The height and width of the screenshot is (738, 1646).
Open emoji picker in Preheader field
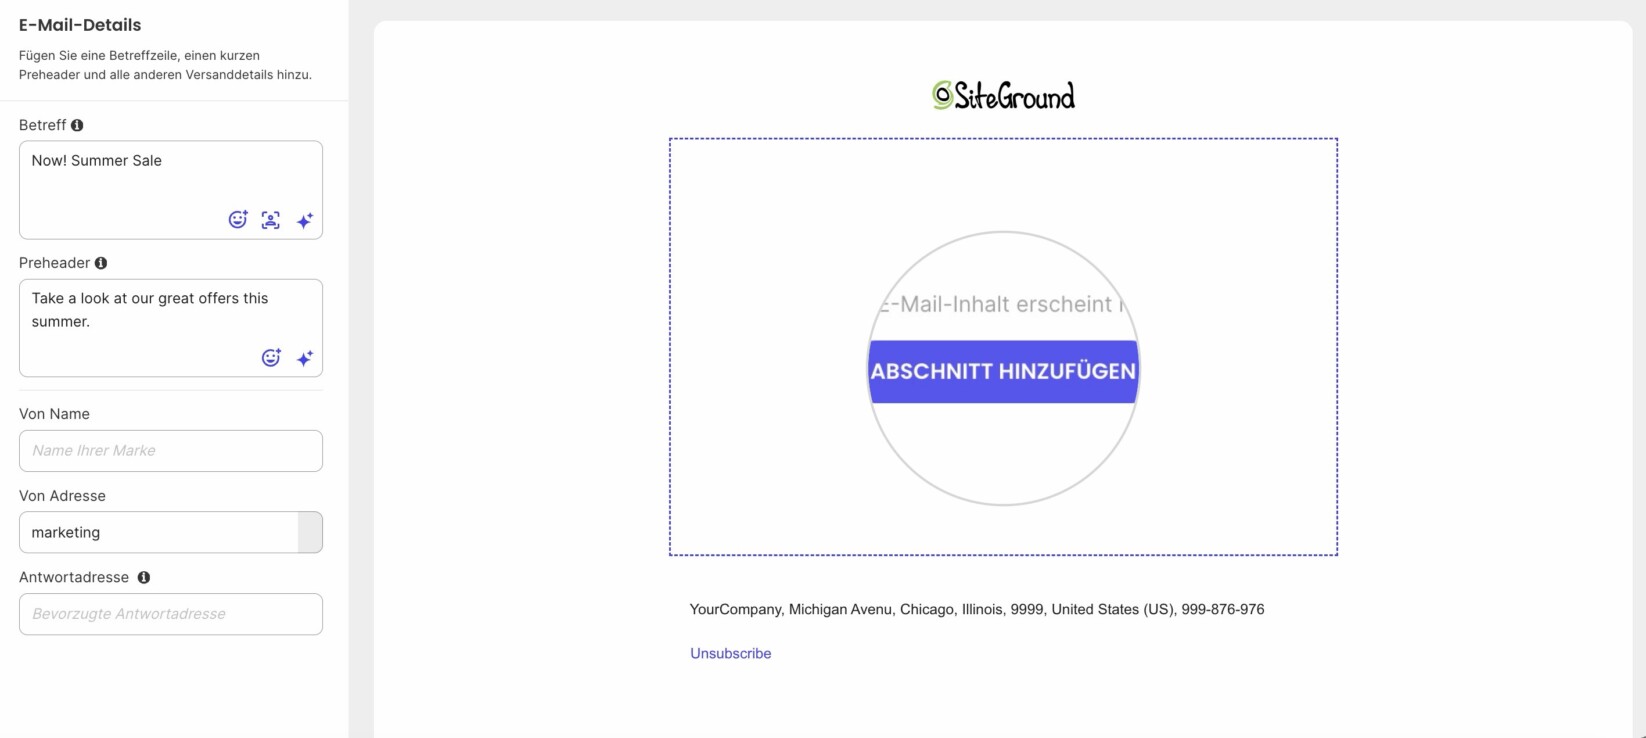tap(271, 358)
